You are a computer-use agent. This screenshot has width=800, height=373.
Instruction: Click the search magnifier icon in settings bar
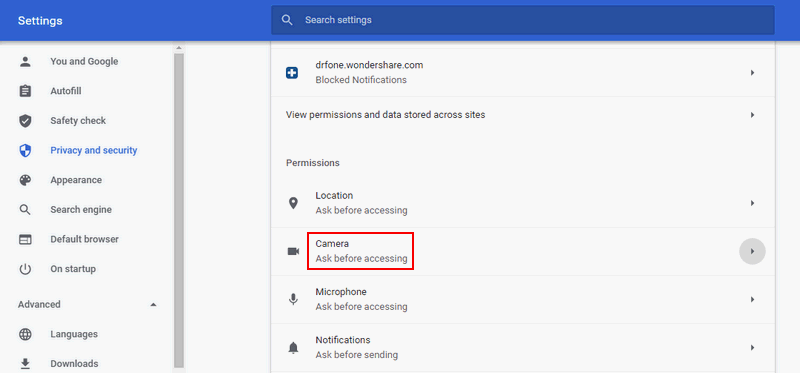287,20
